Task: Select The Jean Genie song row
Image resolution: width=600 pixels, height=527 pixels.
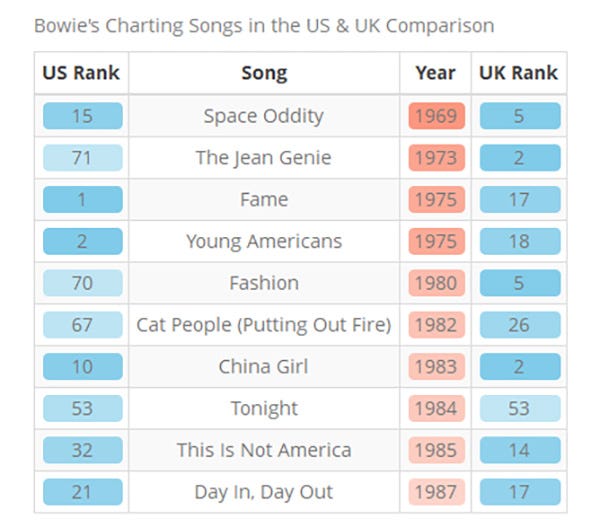Action: click(264, 158)
